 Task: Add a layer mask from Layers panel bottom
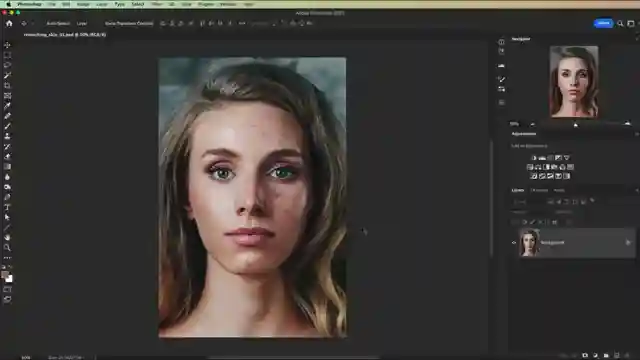[x=585, y=356]
